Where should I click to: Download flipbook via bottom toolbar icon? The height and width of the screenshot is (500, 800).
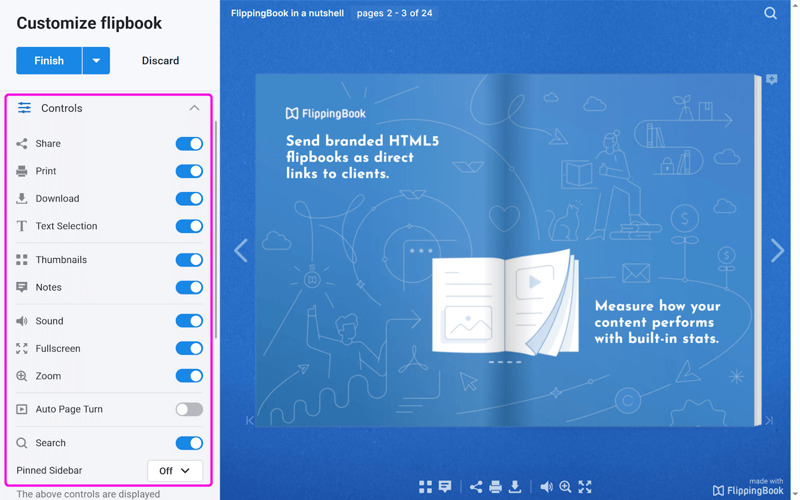coord(515,487)
